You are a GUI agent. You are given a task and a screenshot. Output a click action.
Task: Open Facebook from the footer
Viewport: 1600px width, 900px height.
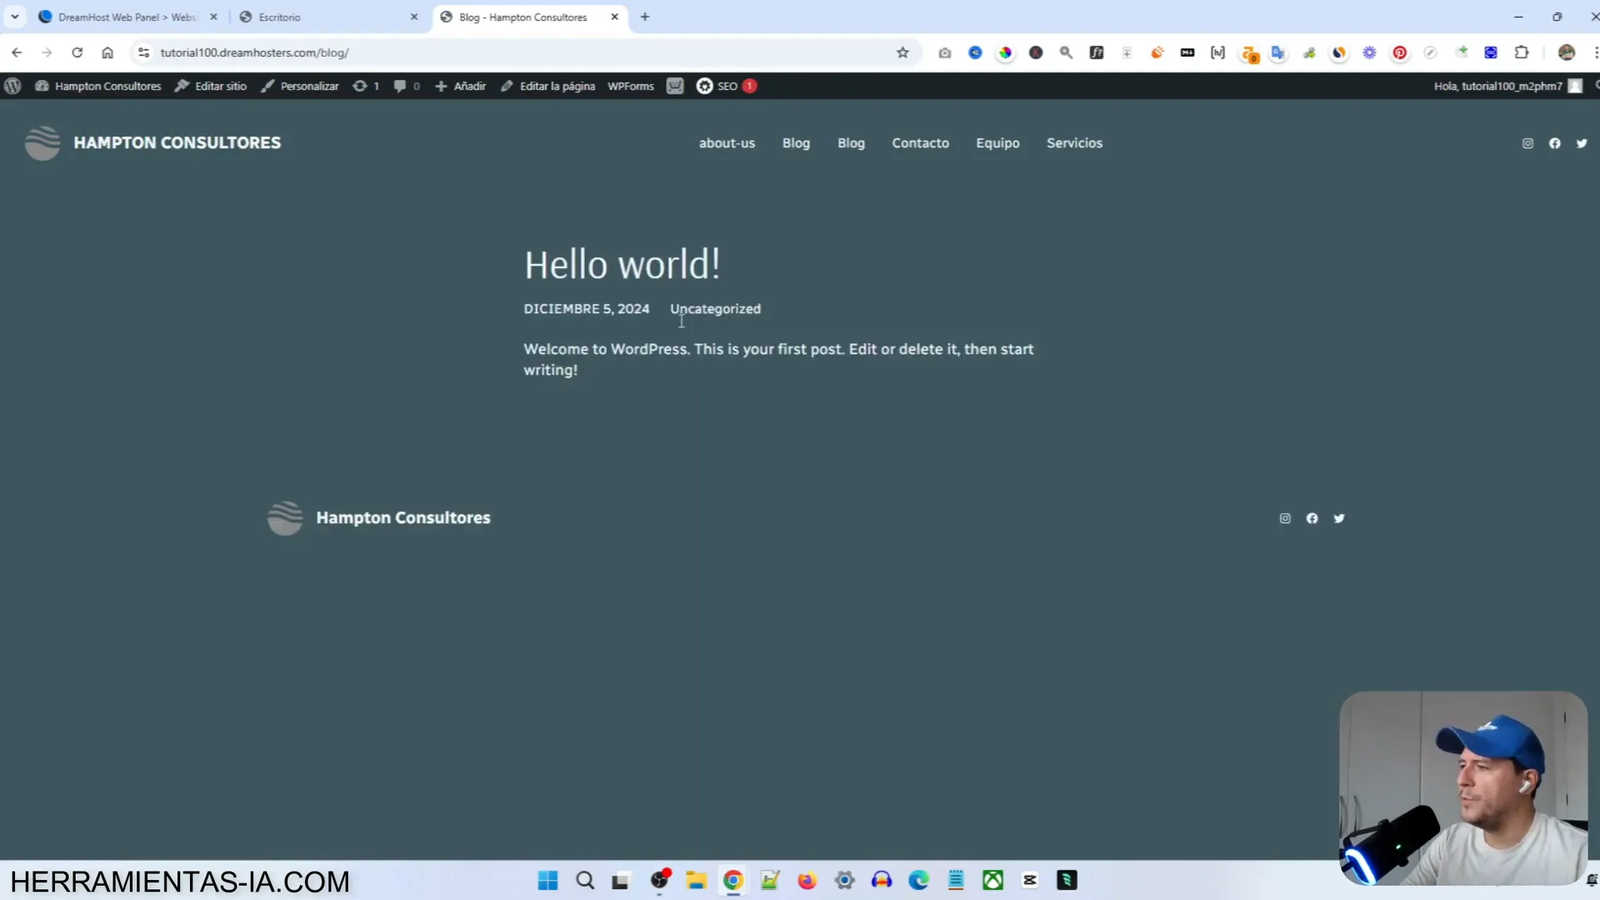pyautogui.click(x=1312, y=518)
